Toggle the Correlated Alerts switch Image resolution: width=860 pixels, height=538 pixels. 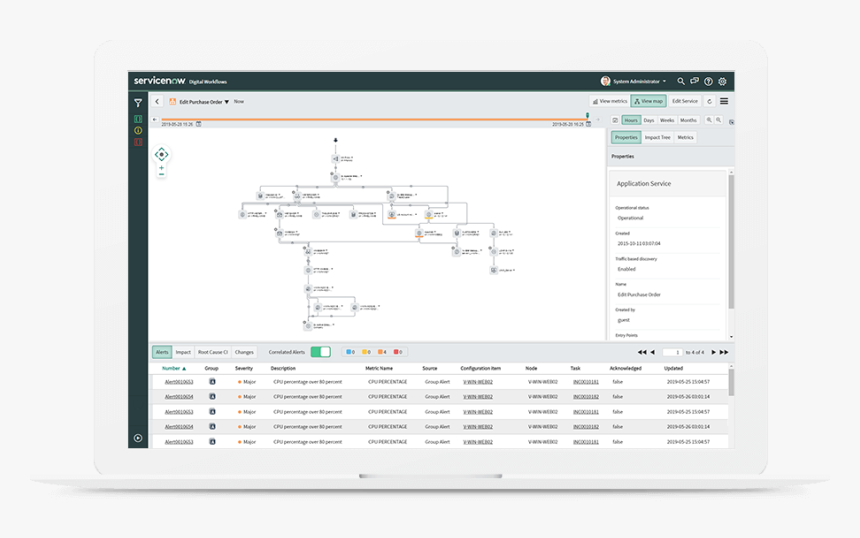tap(320, 352)
